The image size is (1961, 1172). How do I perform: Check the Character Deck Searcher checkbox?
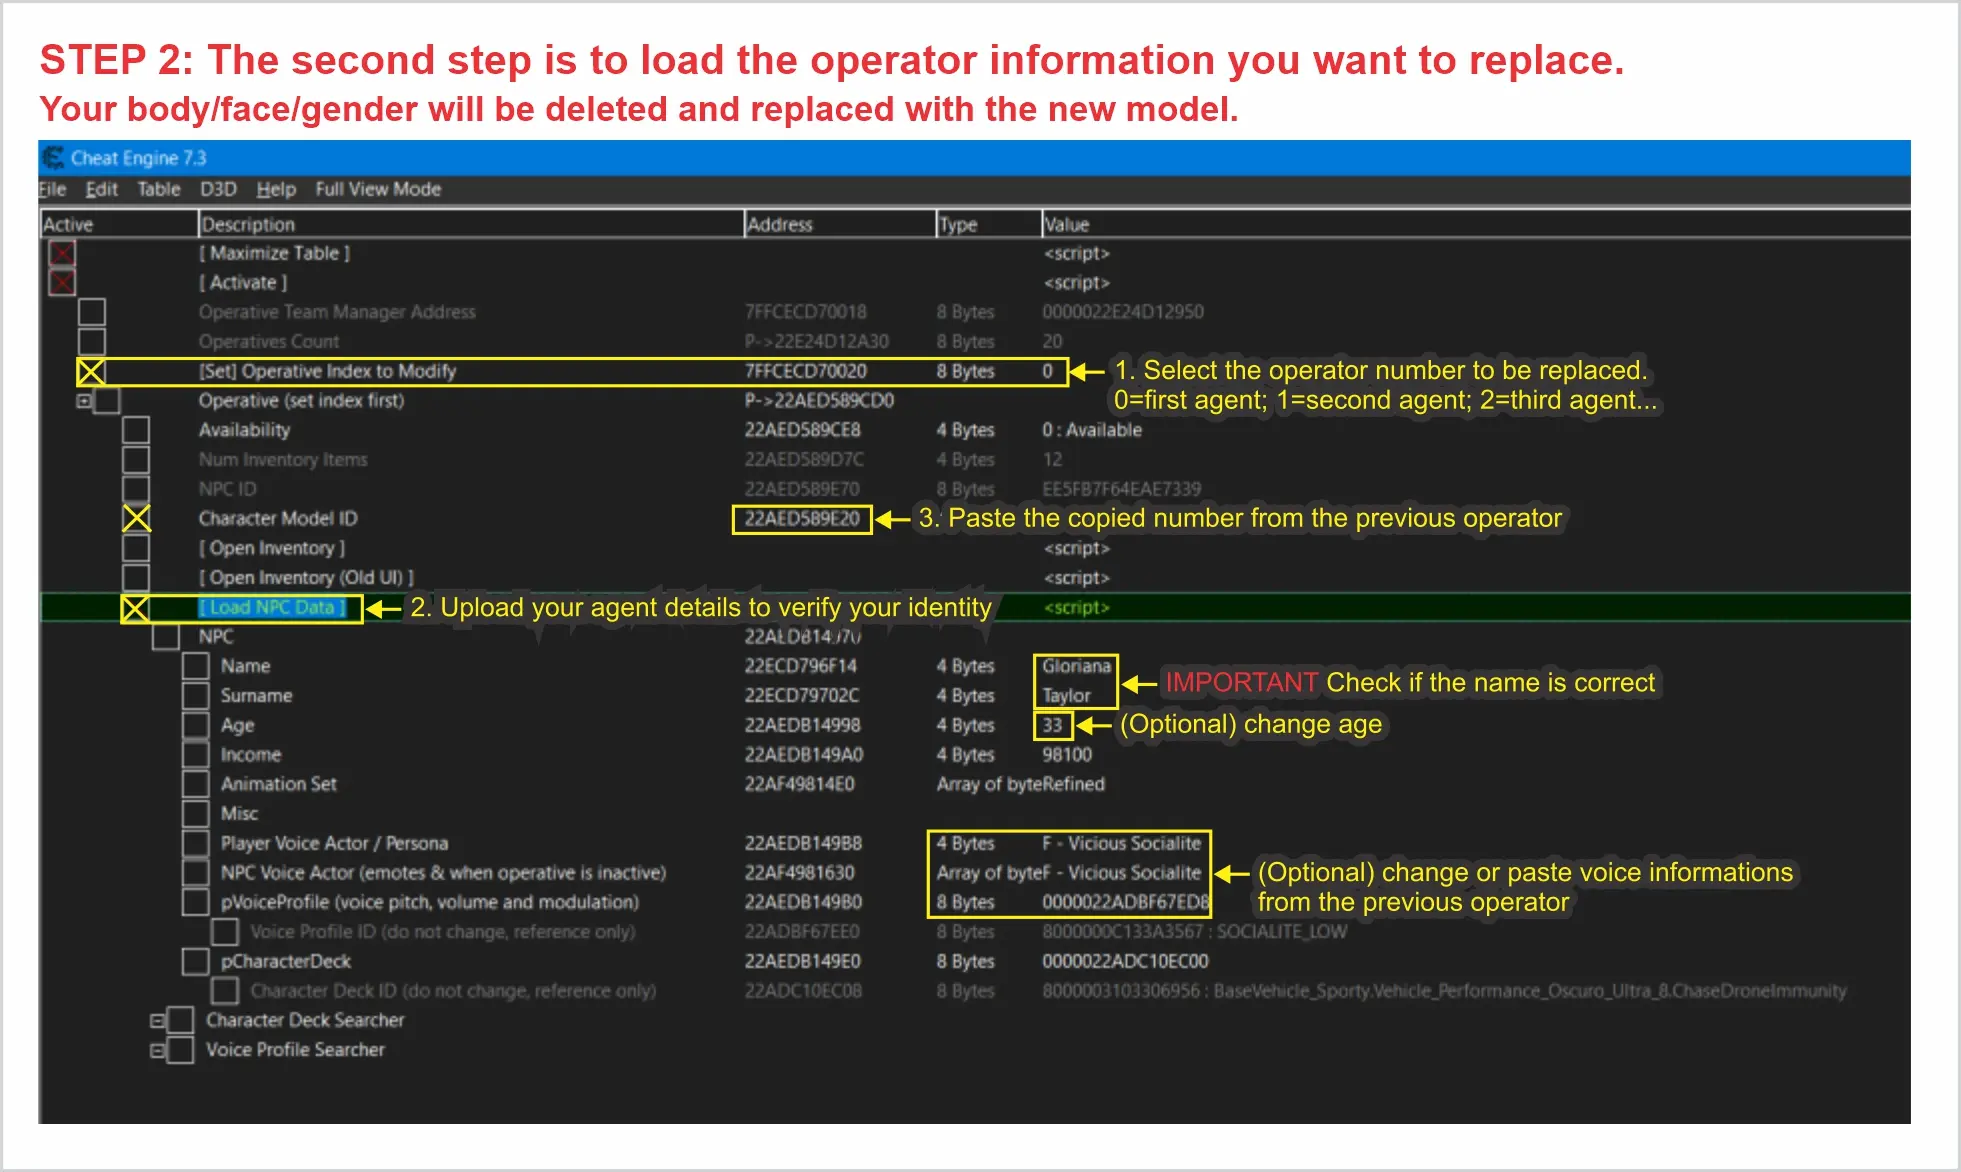[180, 1021]
